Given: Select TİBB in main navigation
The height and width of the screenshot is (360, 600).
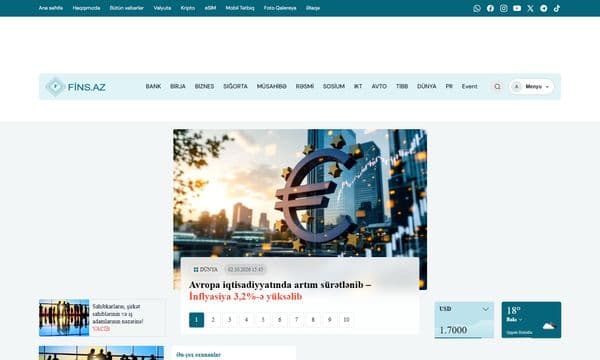Looking at the screenshot, I should (x=402, y=86).
